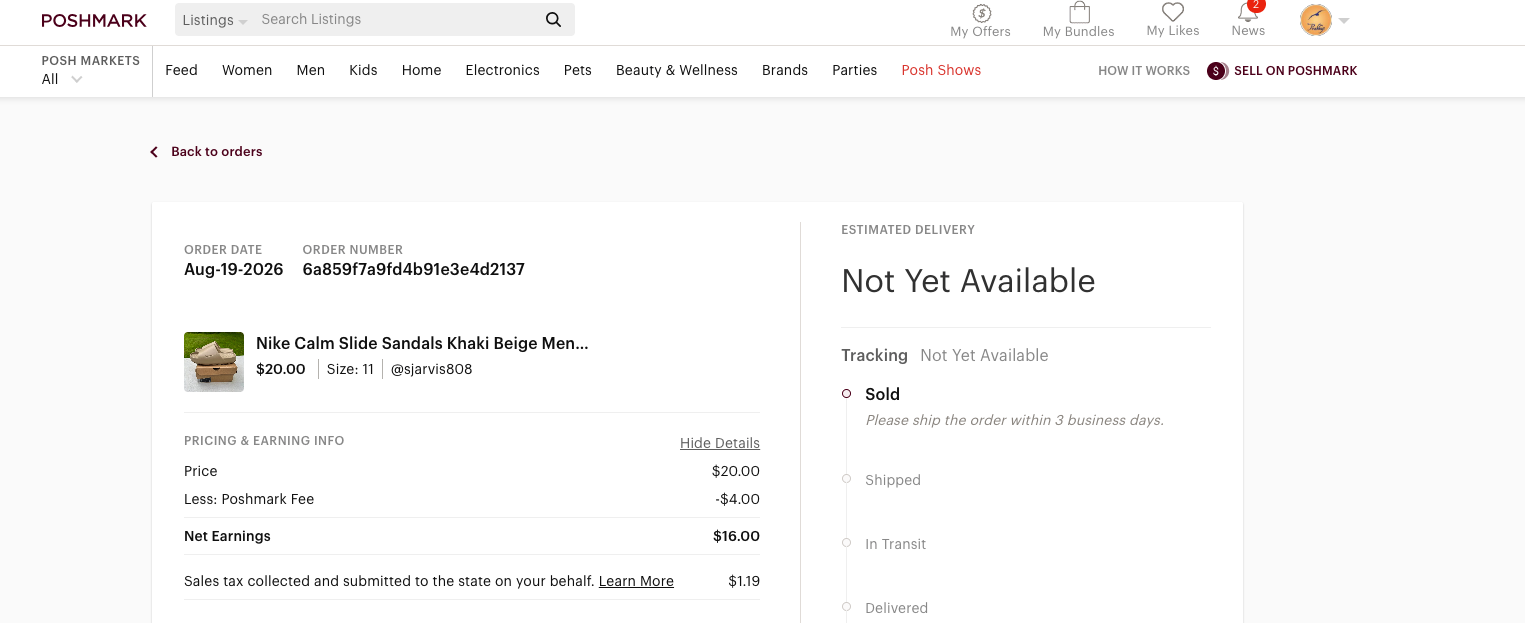1525x623 pixels.
Task: Open the Nike Calm Slide Sandals listing title
Action: (x=422, y=343)
